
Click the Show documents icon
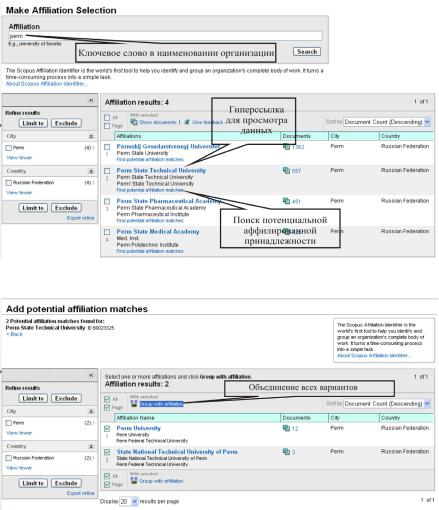point(134,122)
